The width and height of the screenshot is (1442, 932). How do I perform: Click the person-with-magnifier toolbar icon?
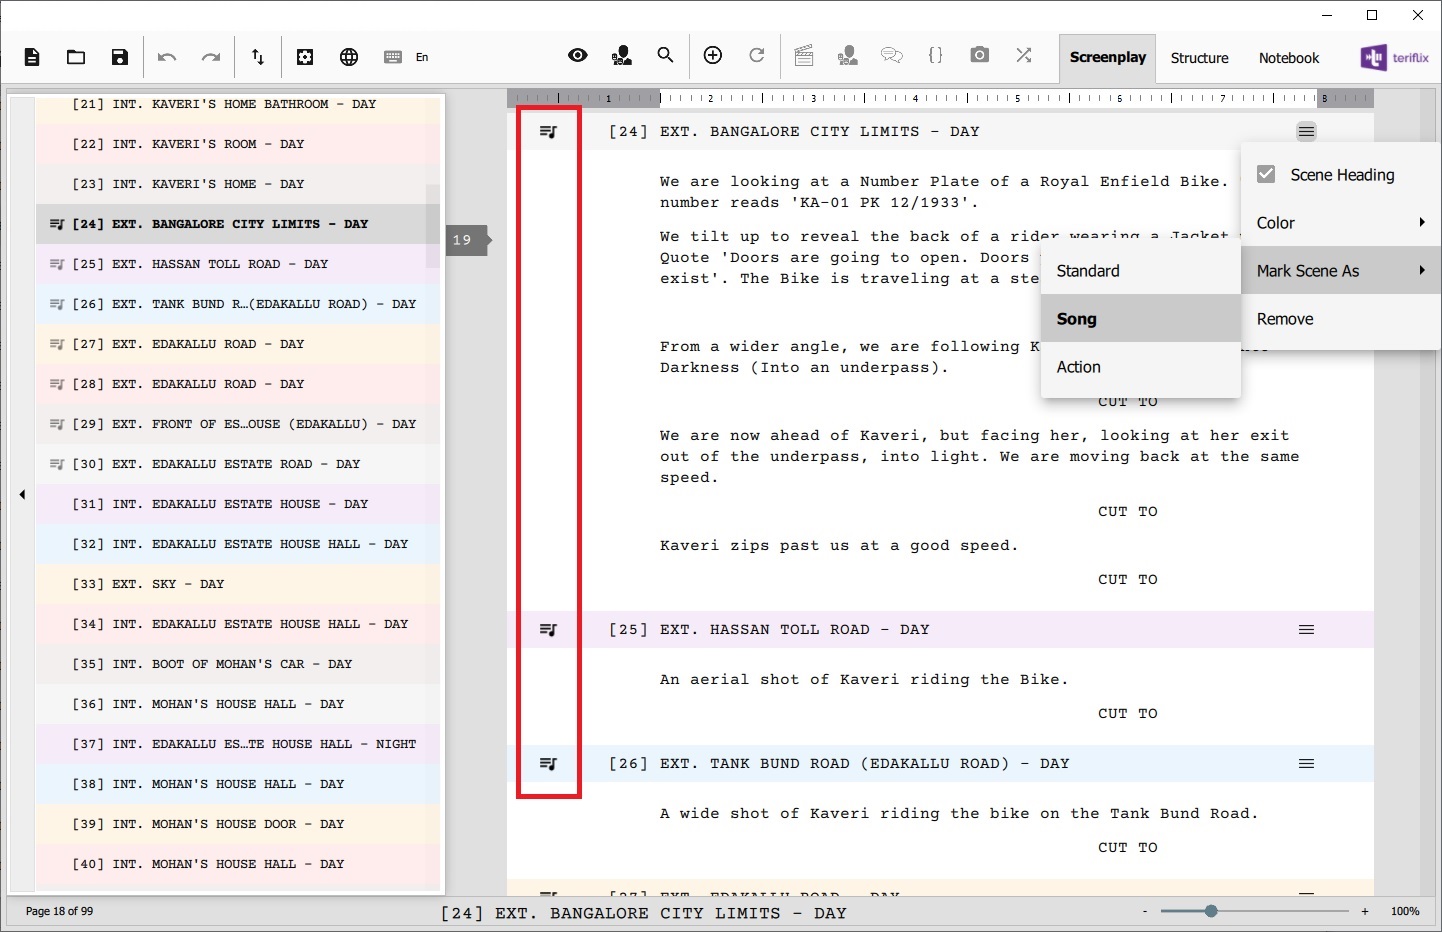[x=622, y=55]
